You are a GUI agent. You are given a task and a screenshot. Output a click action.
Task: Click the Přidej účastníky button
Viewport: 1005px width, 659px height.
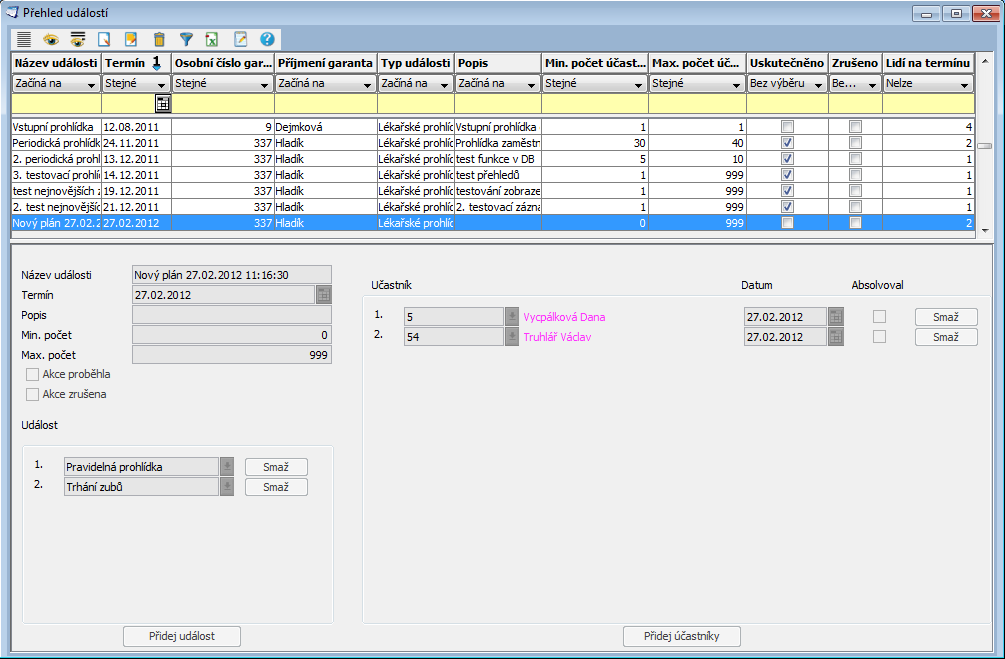click(682, 636)
